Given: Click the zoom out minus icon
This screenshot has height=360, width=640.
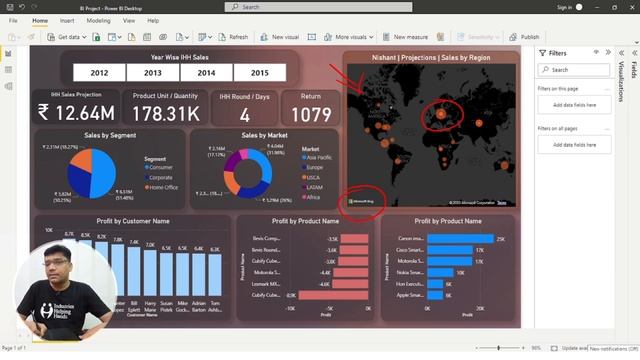Looking at the screenshot, I should tap(476, 348).
